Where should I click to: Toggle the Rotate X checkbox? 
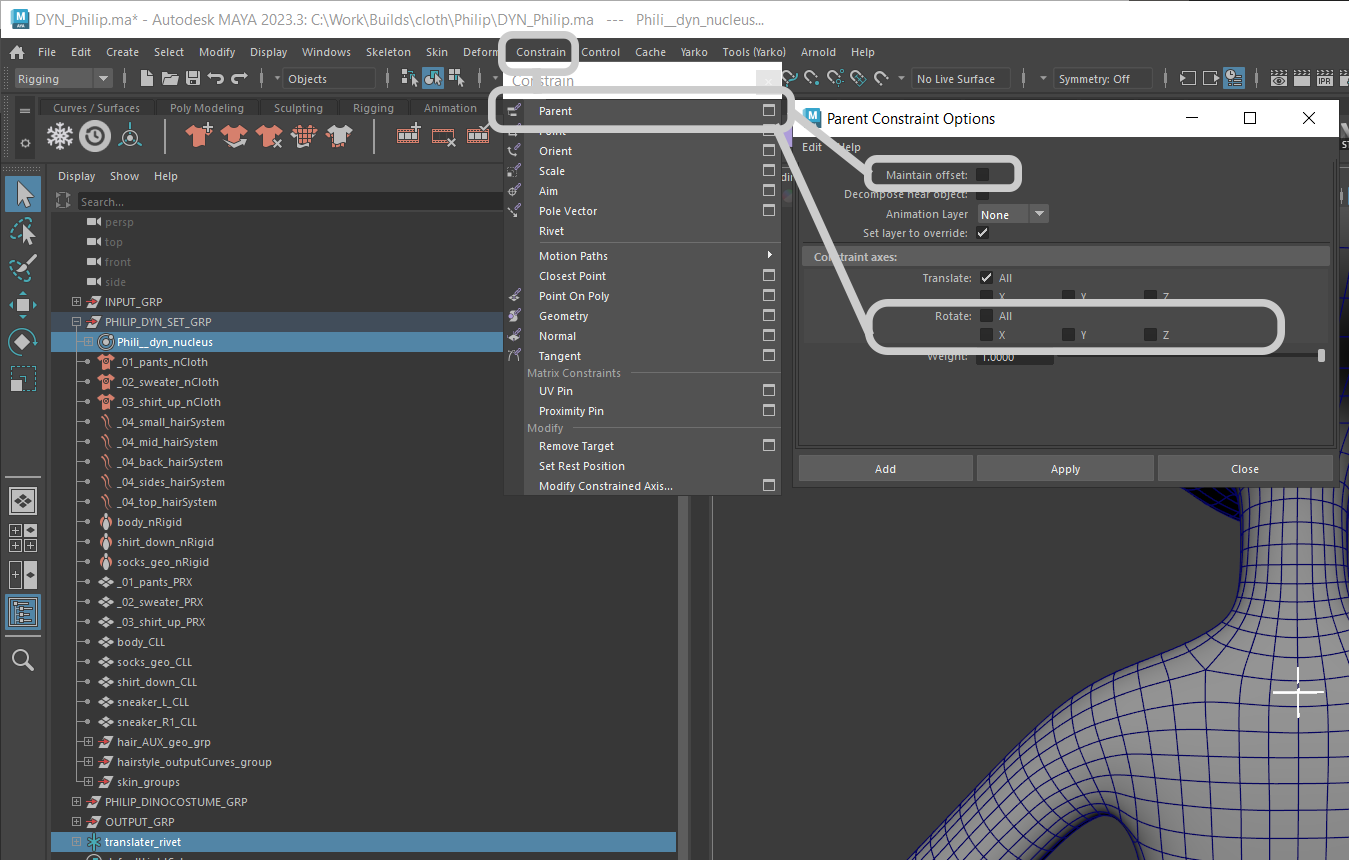[987, 335]
